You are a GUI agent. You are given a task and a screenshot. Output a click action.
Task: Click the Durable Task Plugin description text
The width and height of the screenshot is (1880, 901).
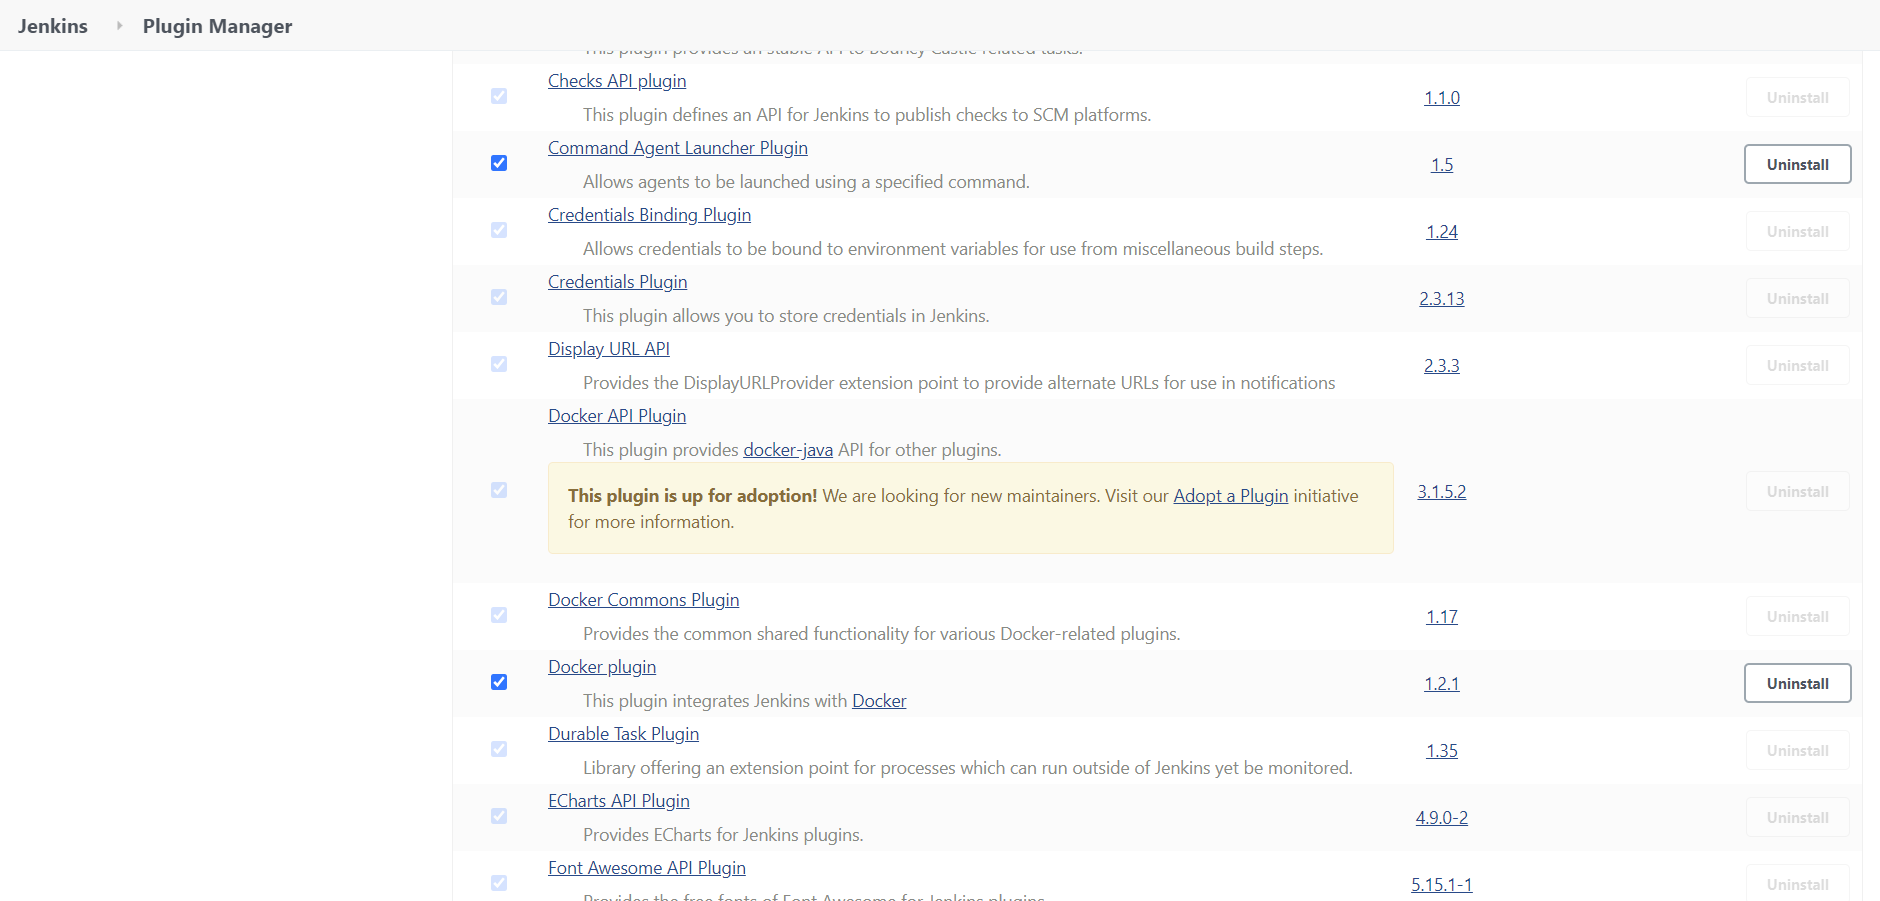click(968, 768)
